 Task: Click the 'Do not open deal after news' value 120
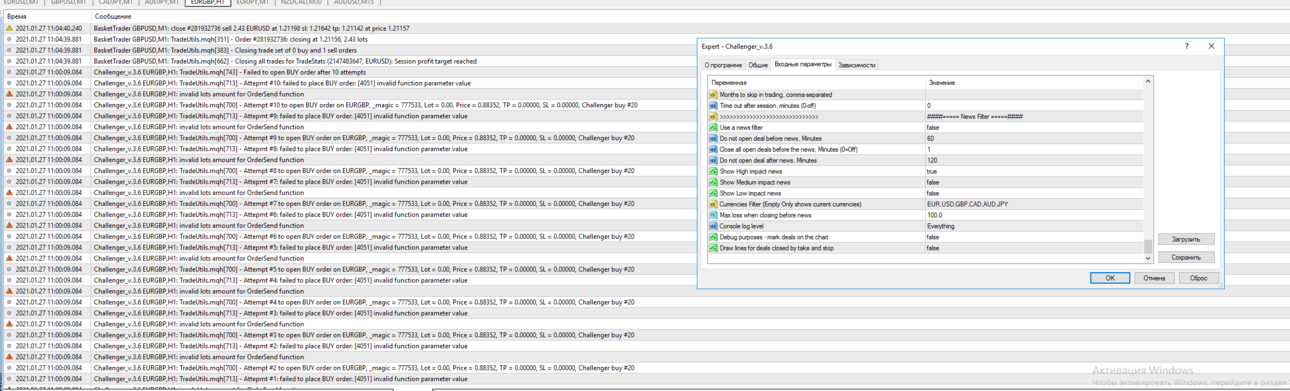coord(932,161)
